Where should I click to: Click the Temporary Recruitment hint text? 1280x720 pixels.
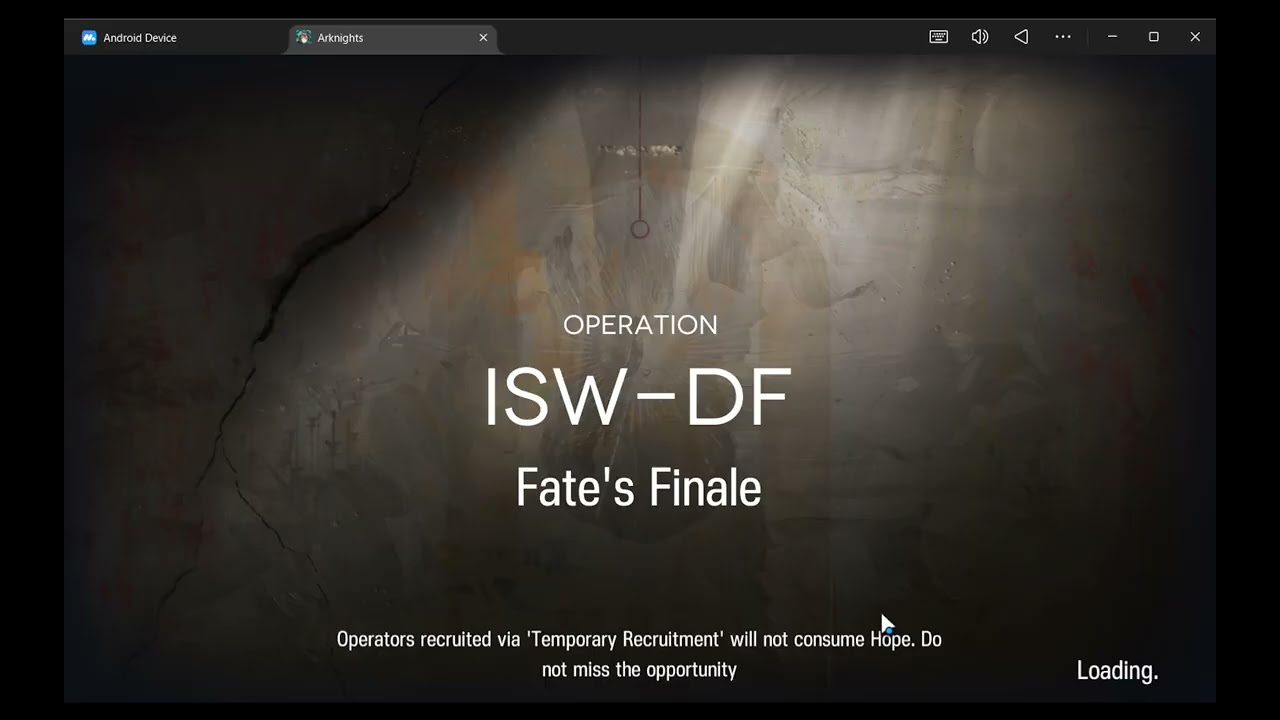tap(639, 654)
